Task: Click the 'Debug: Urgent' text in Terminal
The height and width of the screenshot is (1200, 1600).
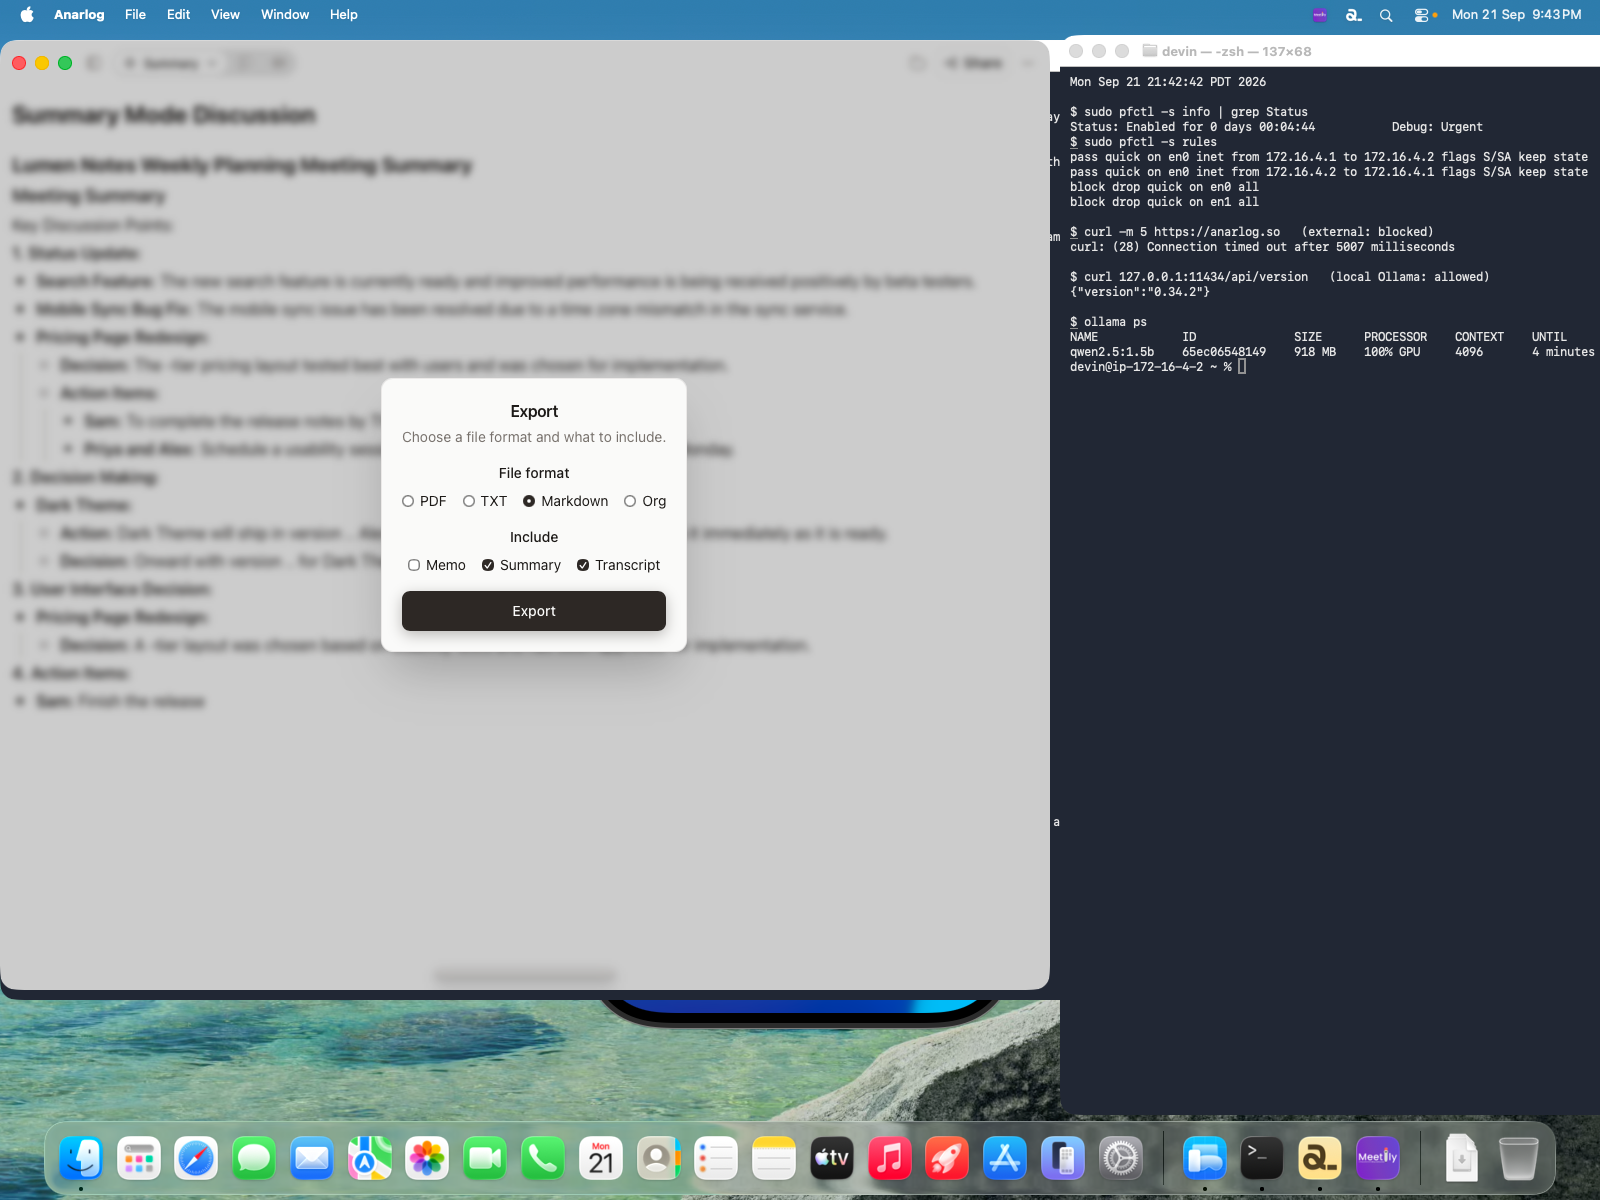Action: [1437, 127]
